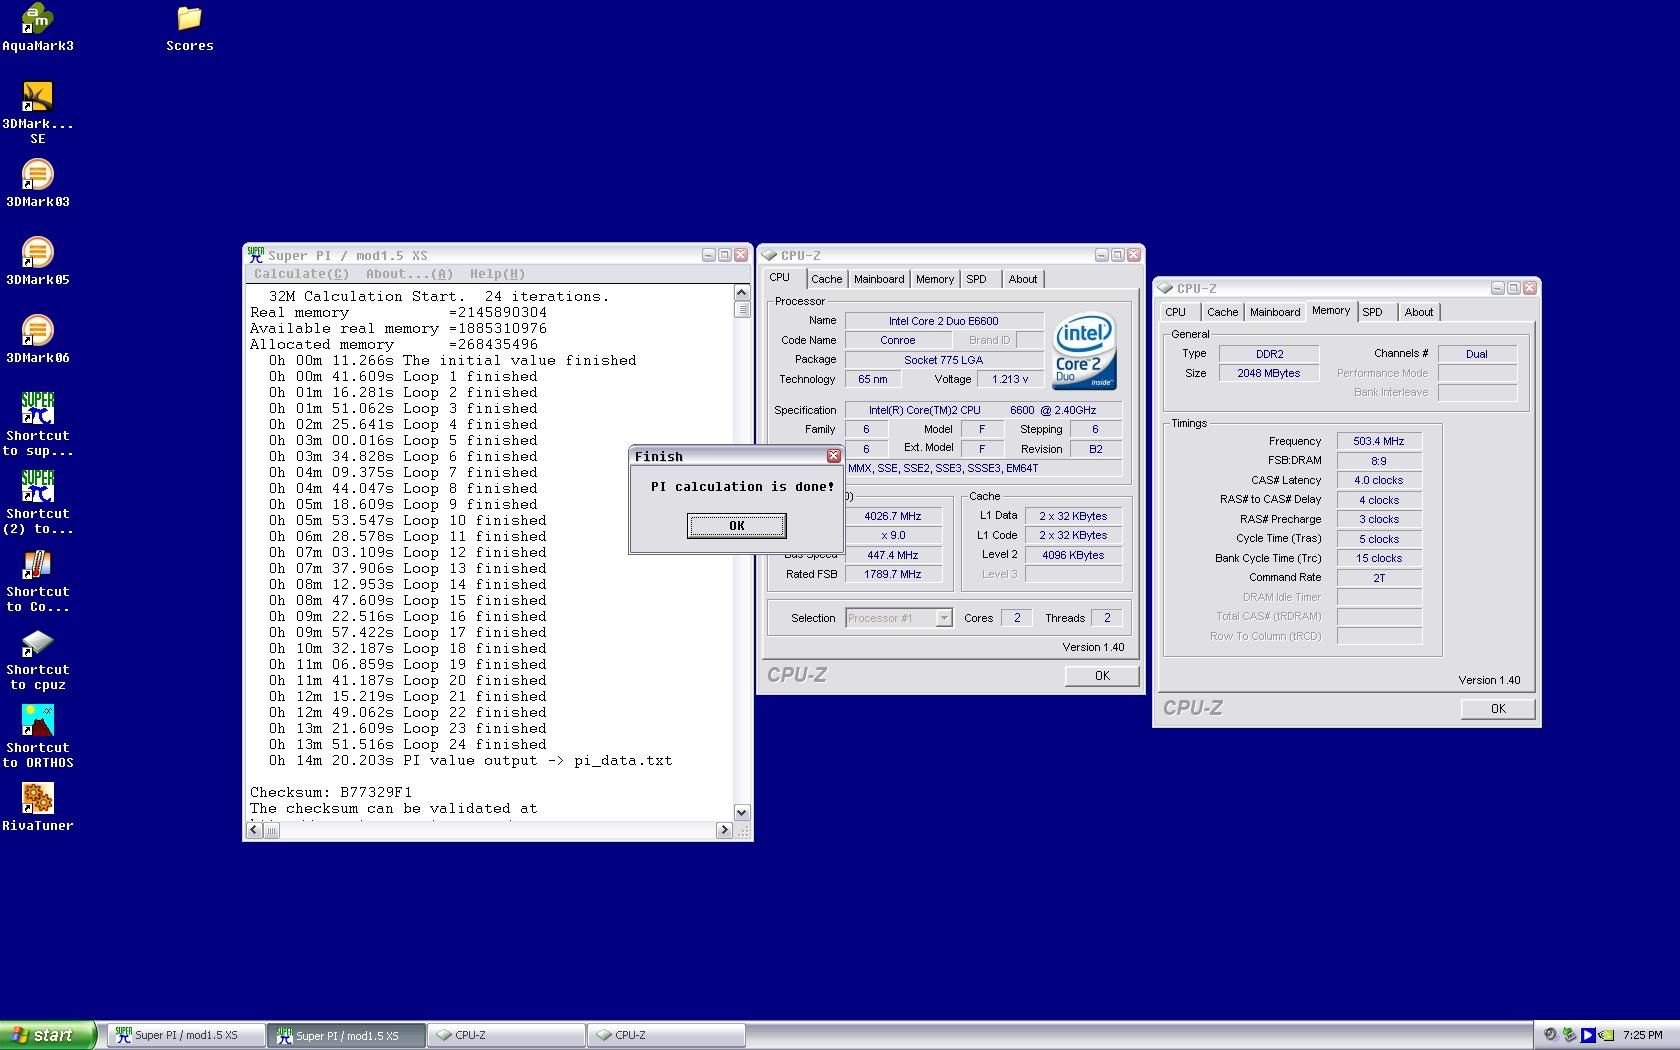The image size is (1680, 1050).
Task: Click the CPU-Z CPU window title icon
Action: point(769,255)
